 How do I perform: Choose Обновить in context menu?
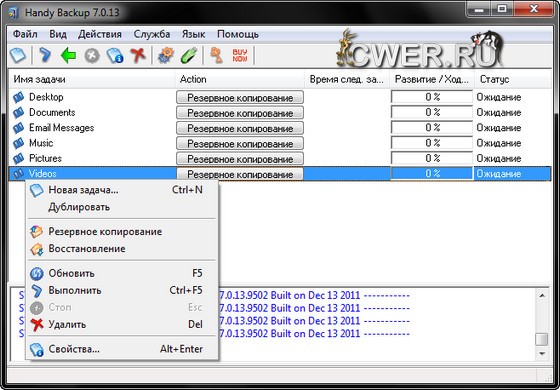[122, 274]
